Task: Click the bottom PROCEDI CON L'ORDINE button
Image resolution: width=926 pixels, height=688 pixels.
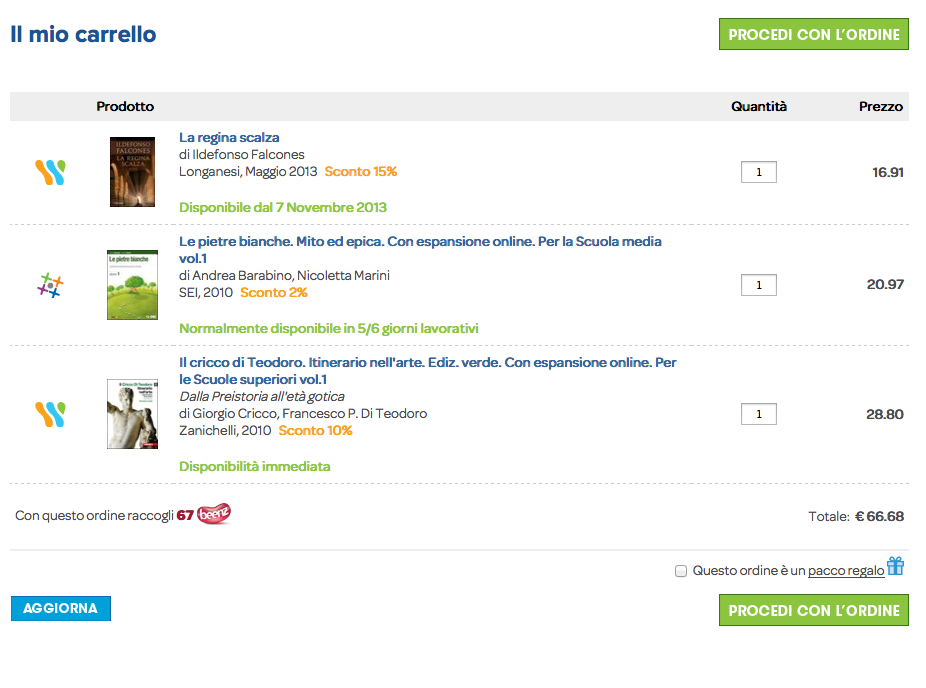Action: pyautogui.click(x=814, y=610)
